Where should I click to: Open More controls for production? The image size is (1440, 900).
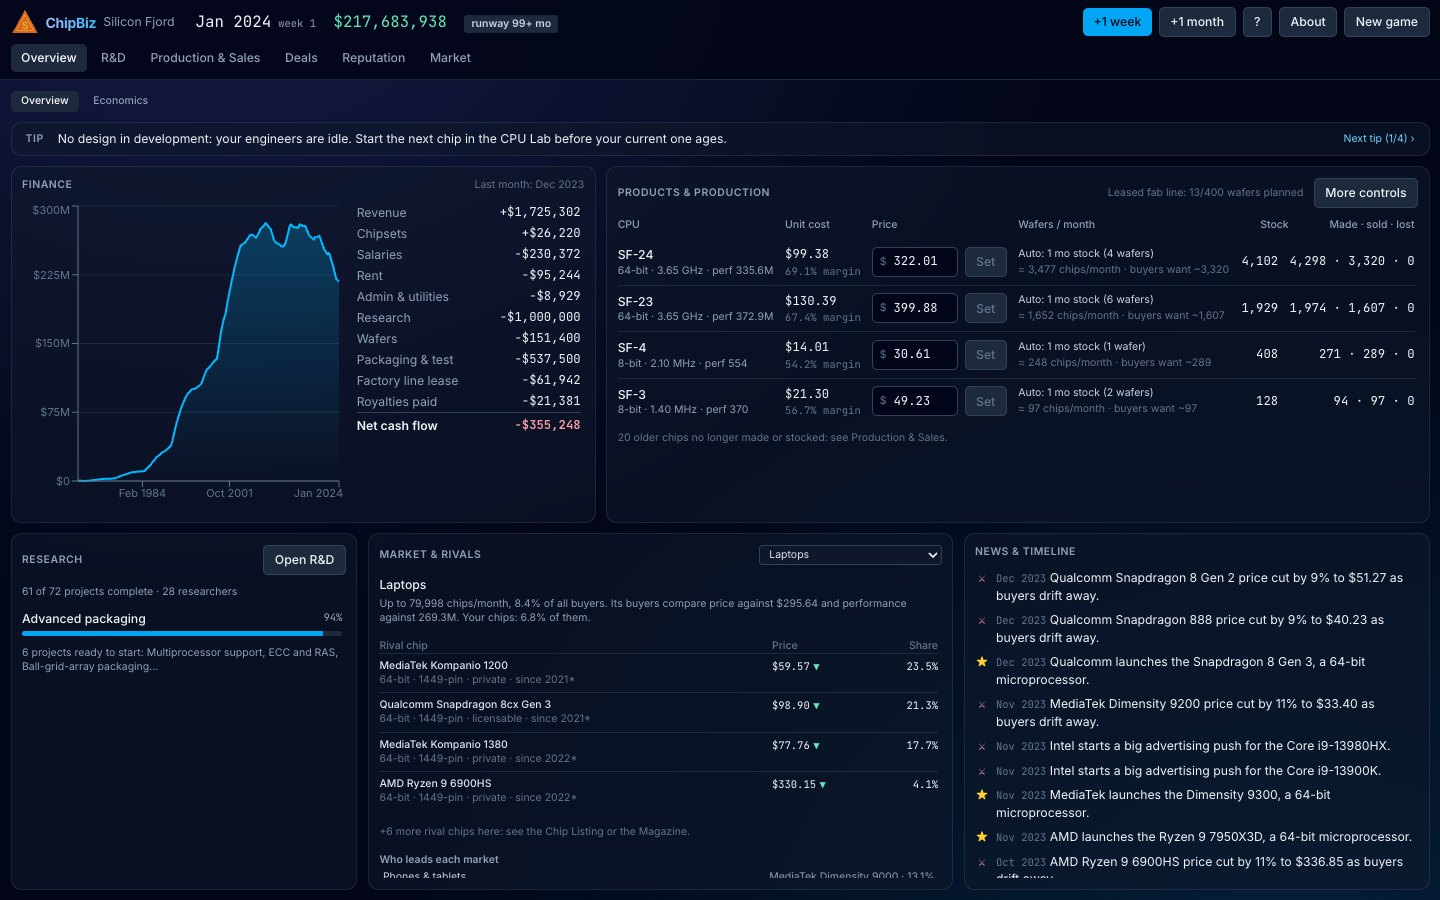pos(1365,193)
